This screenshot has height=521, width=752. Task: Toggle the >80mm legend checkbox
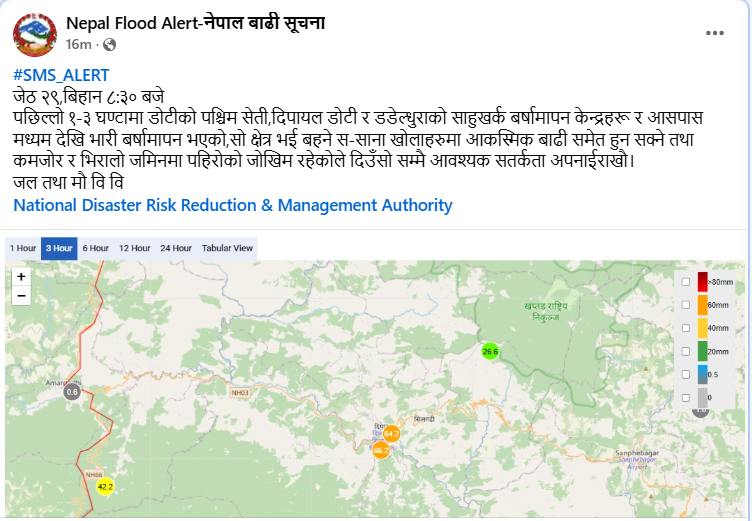point(685,282)
